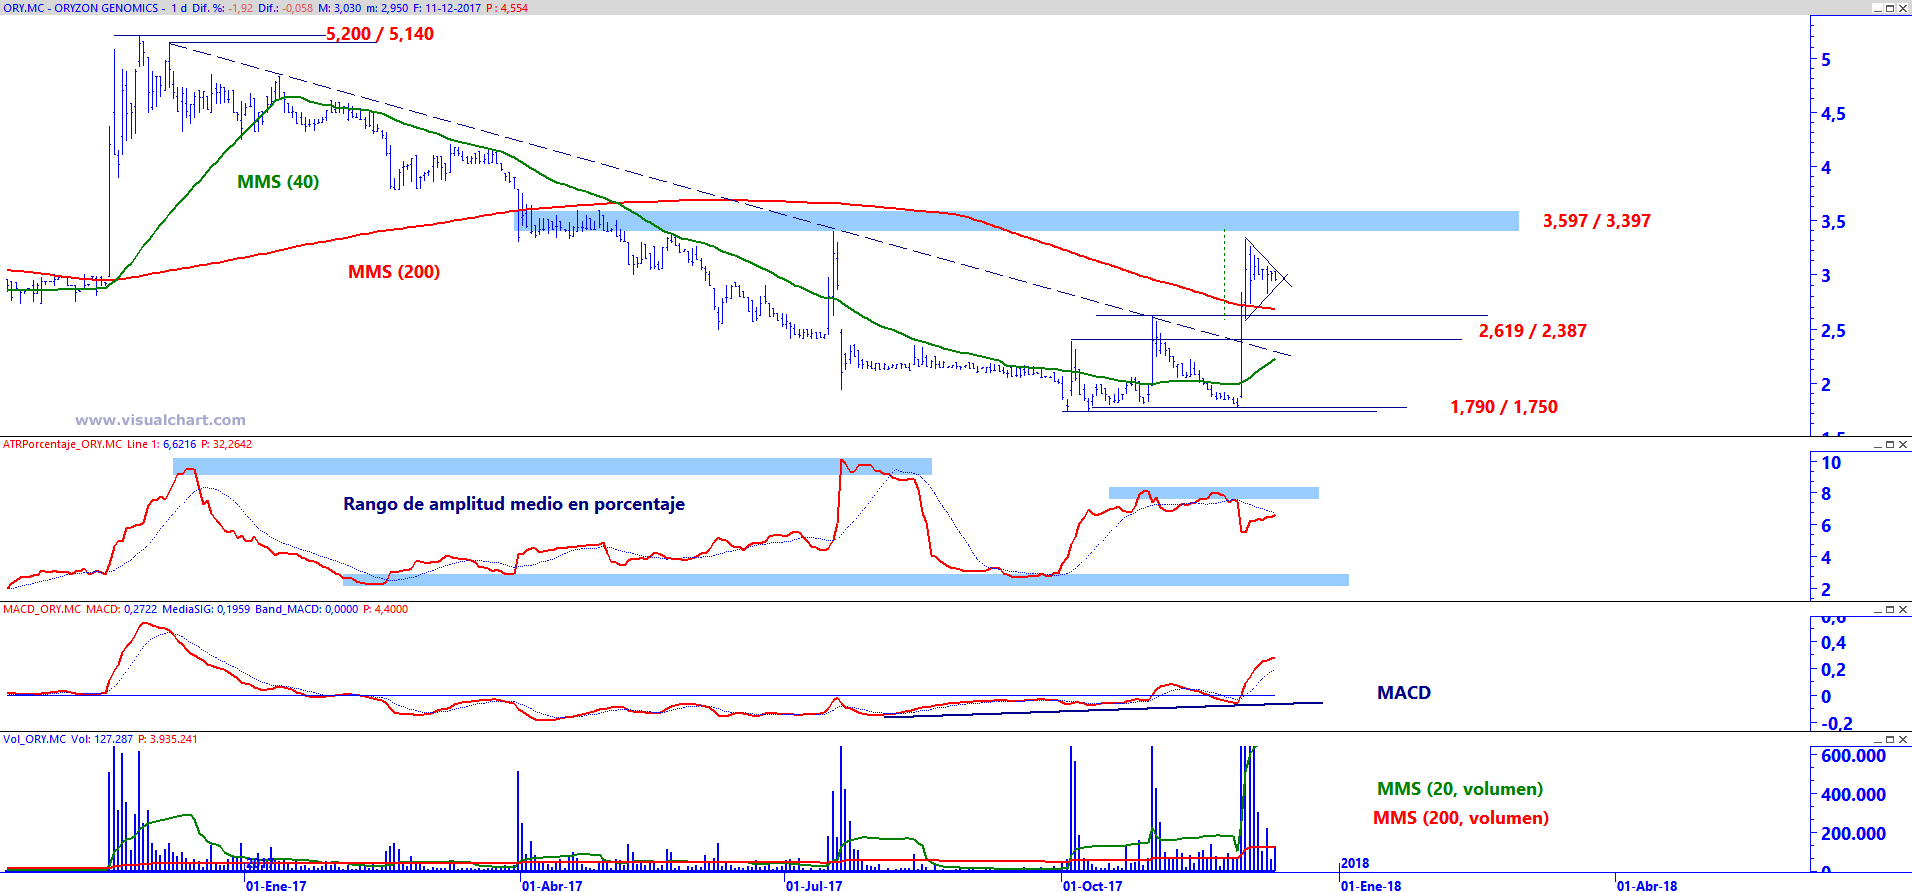The width and height of the screenshot is (1912, 892).
Task: Click the 01-Abr-17 date on time axis
Action: coord(552,885)
